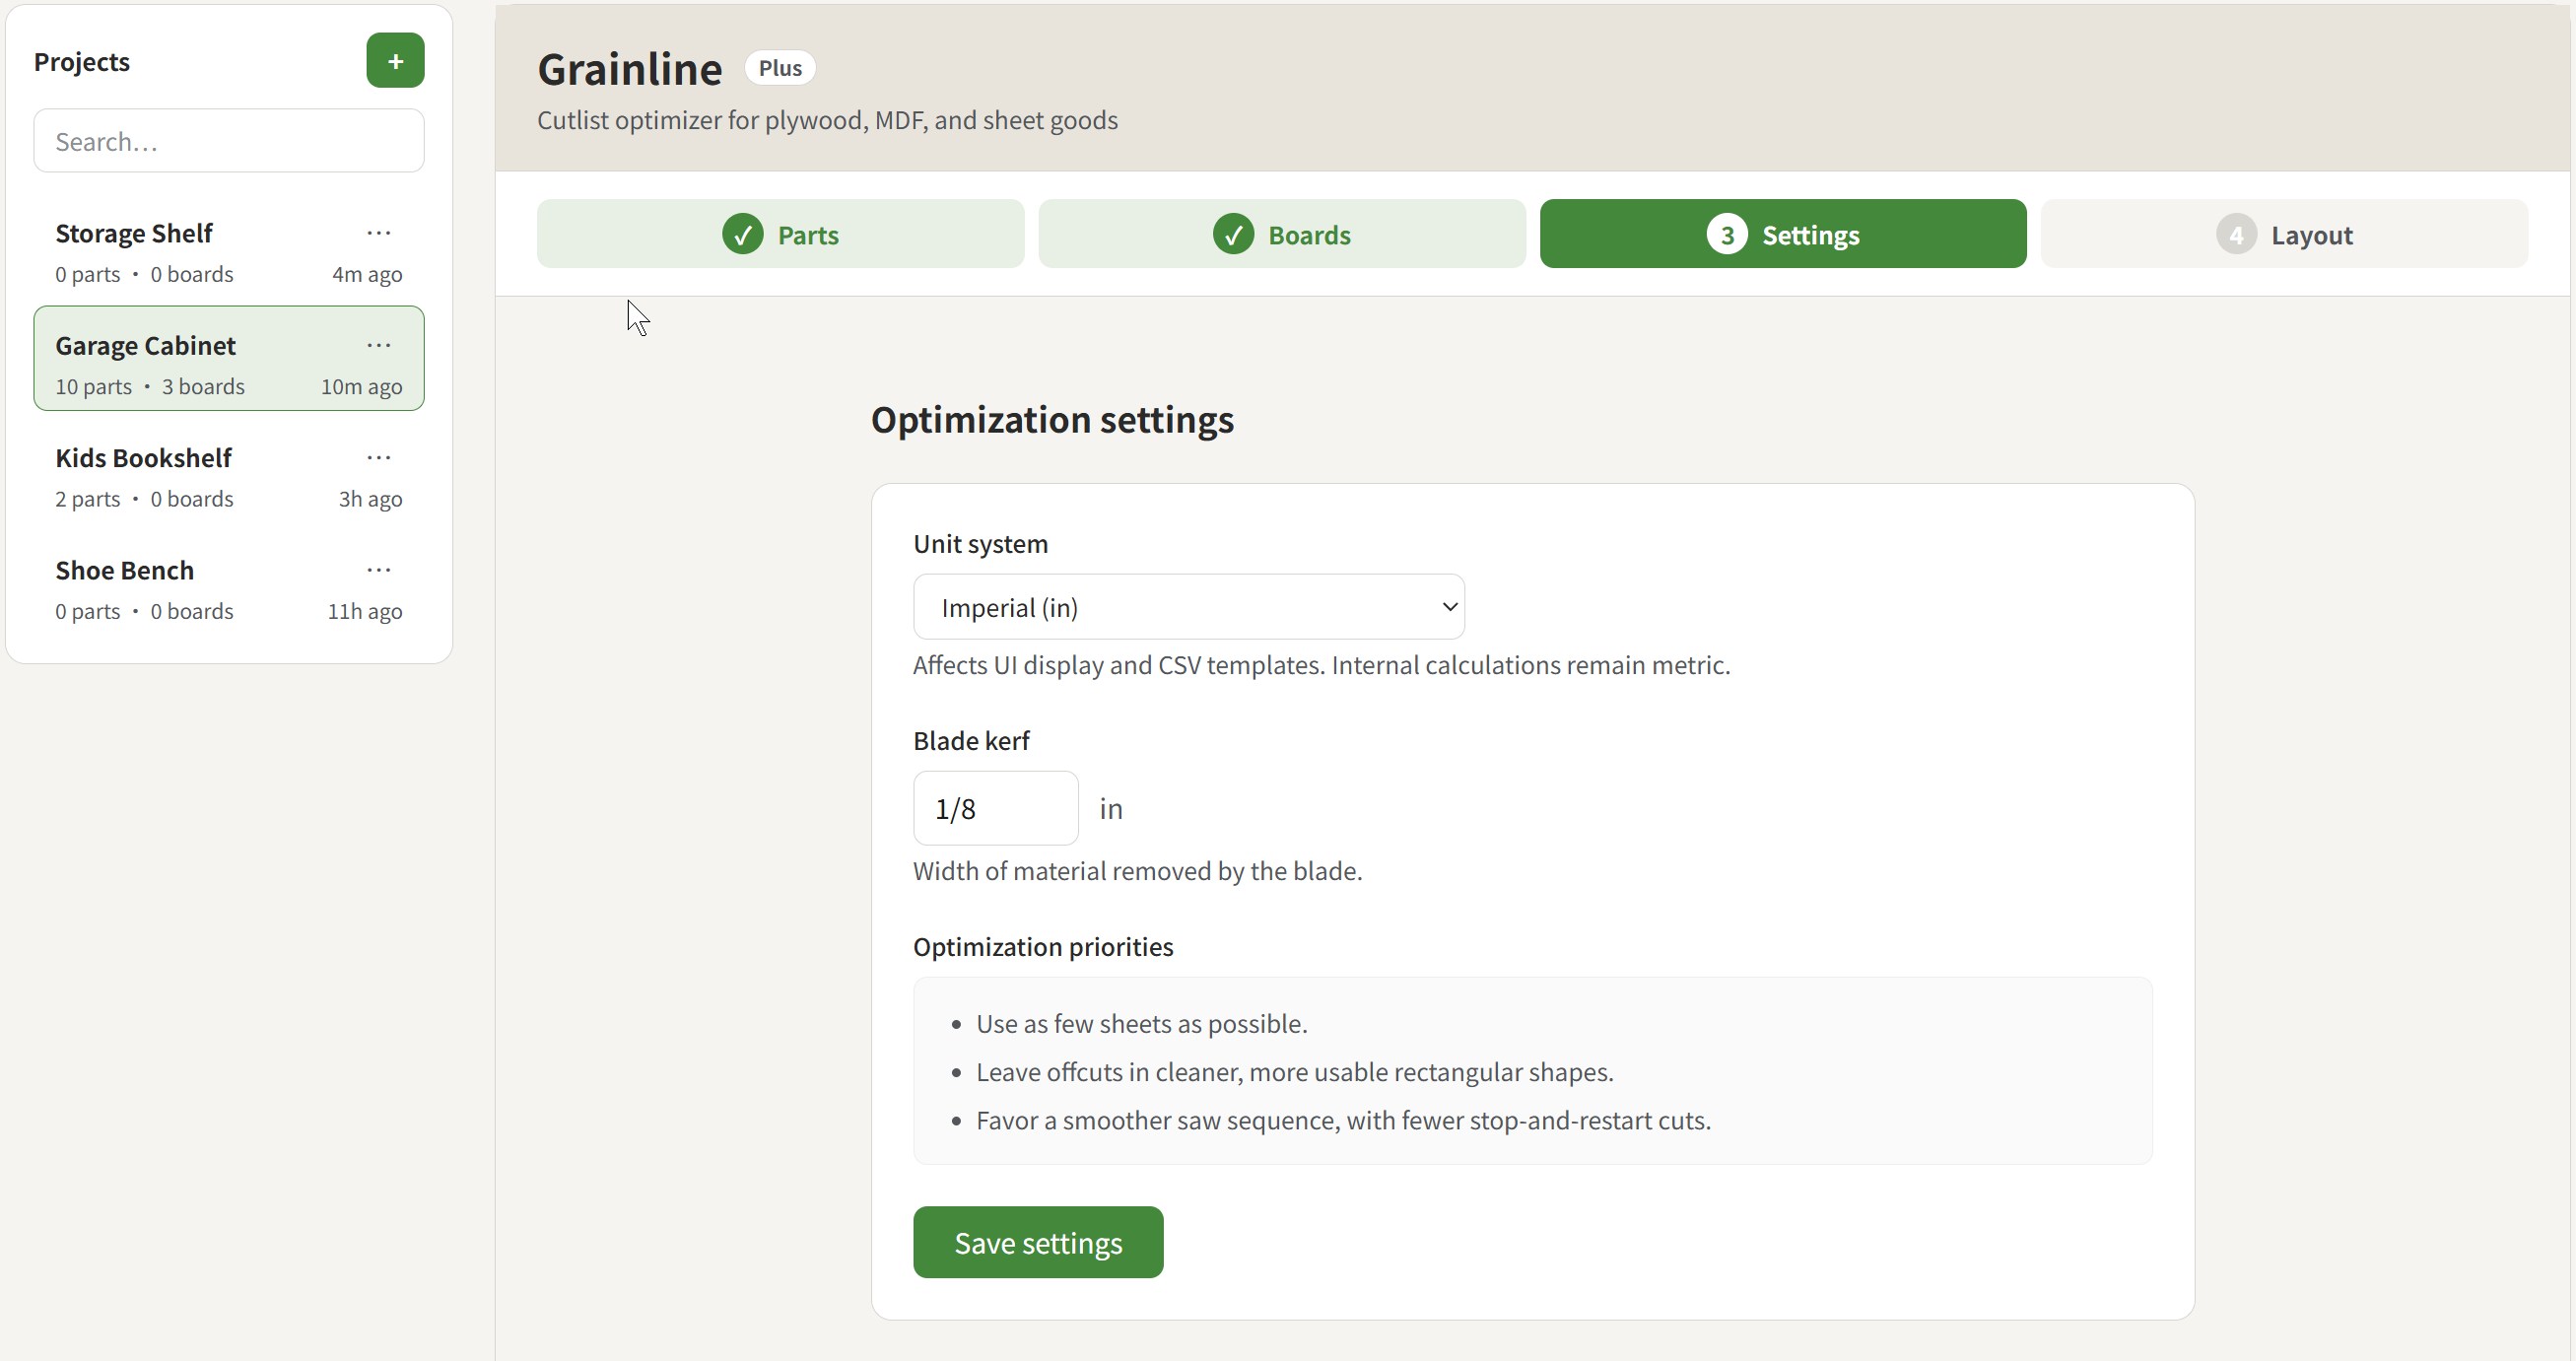Open Kids Bookshelf ellipsis menu
Viewport: 2576px width, 1361px height.
tap(378, 458)
